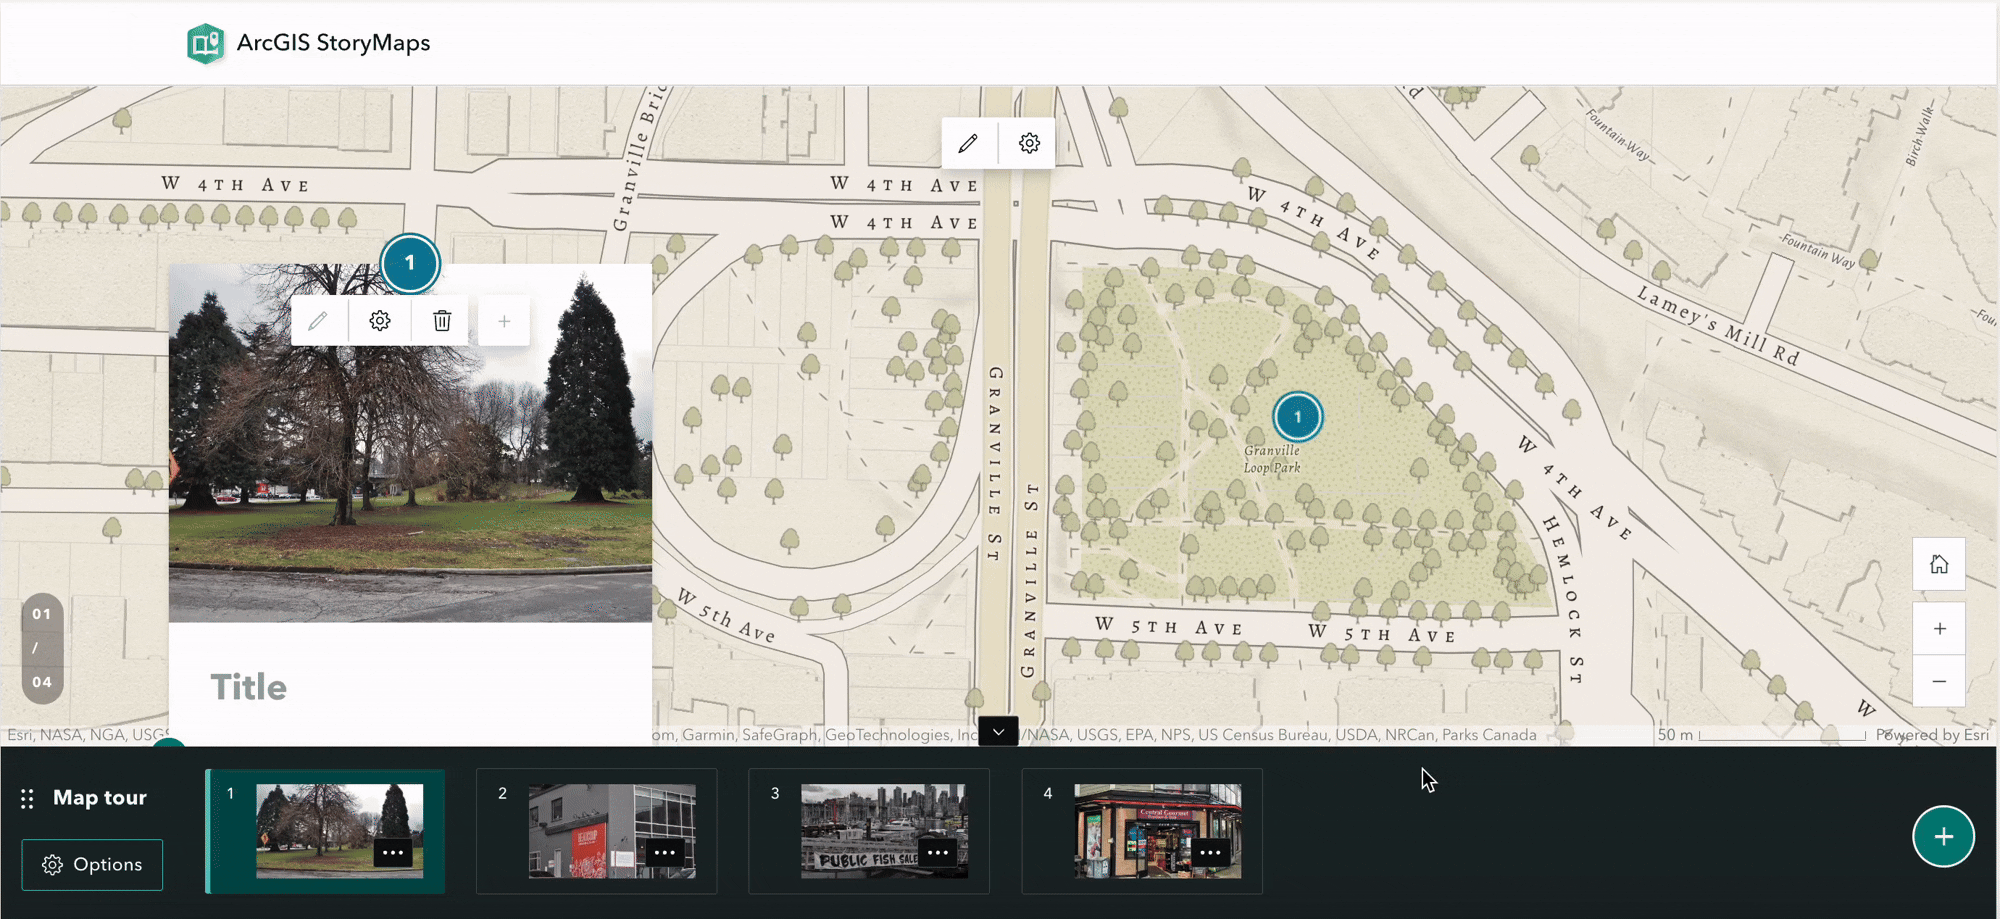This screenshot has height=919, width=2000.
Task: Open the overflow menu on slide 1
Action: (x=393, y=853)
